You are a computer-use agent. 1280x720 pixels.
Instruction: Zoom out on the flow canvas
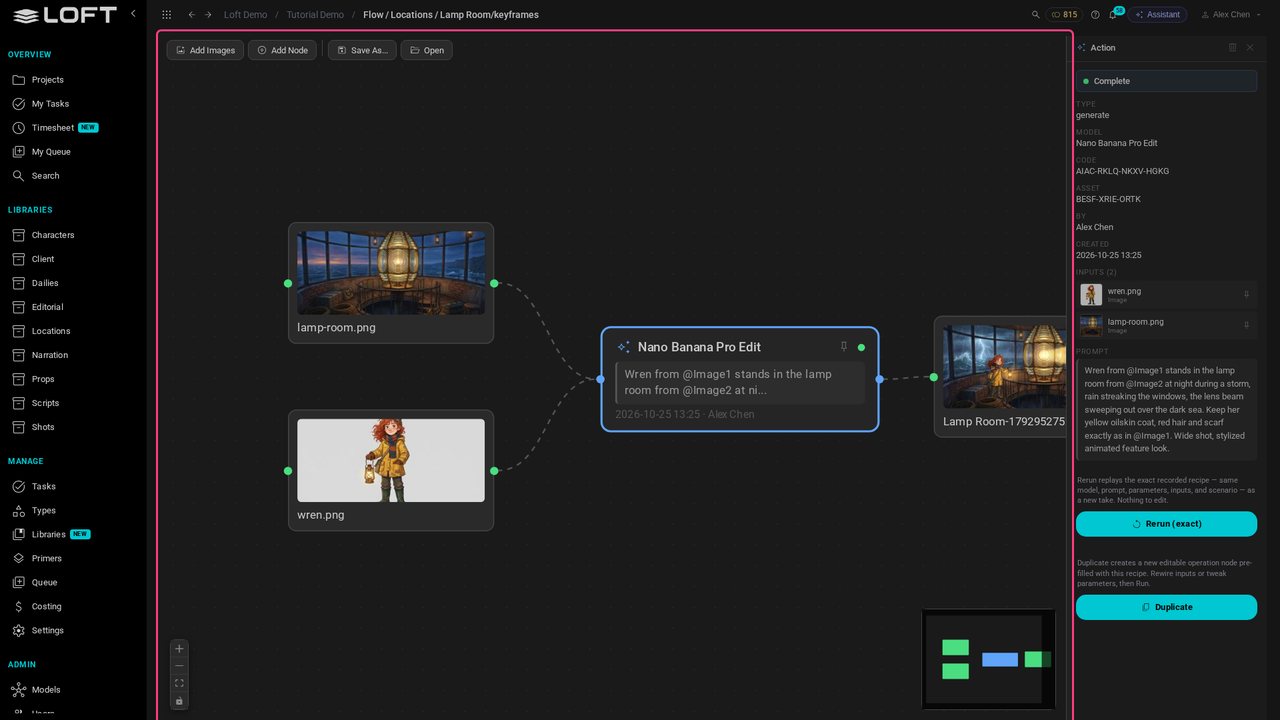point(179,666)
